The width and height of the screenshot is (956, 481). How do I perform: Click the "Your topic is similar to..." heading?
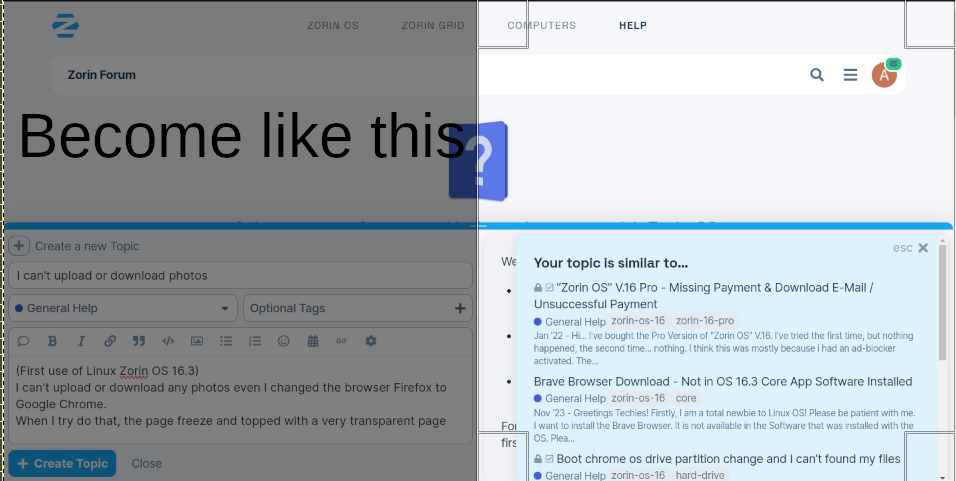click(611, 263)
